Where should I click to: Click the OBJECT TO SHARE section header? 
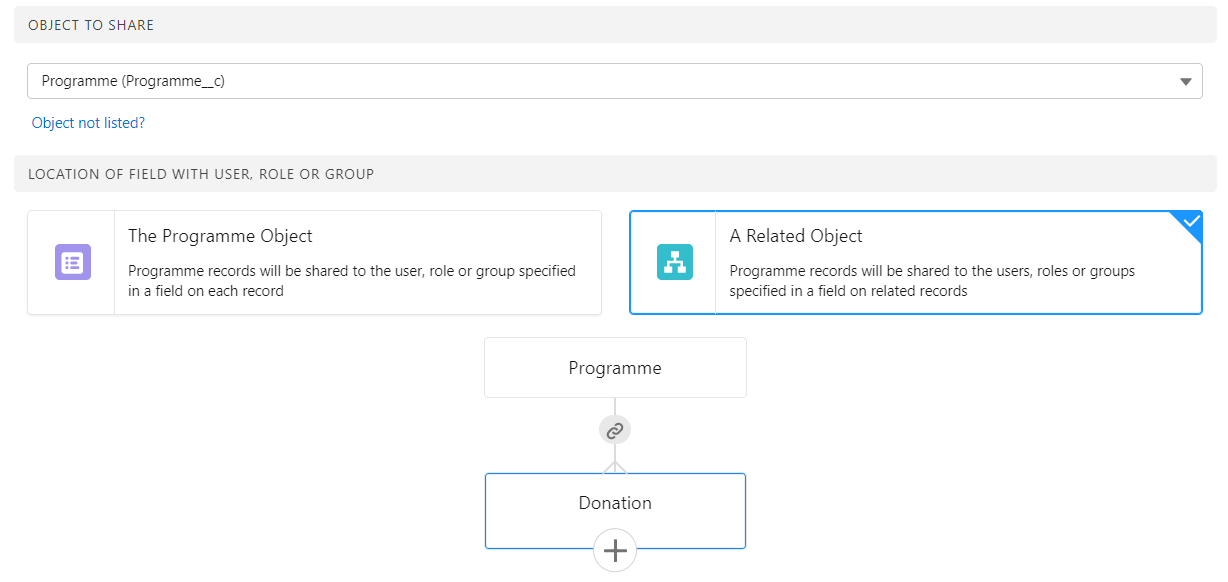91,25
